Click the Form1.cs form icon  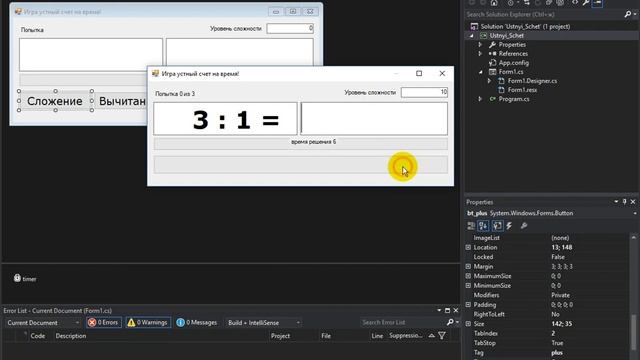[493, 72]
